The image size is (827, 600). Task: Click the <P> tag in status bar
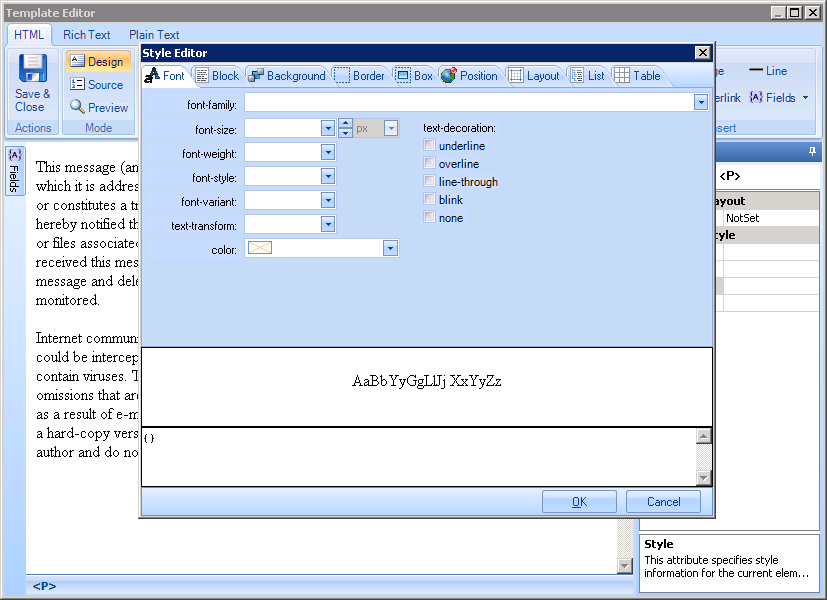[44, 586]
